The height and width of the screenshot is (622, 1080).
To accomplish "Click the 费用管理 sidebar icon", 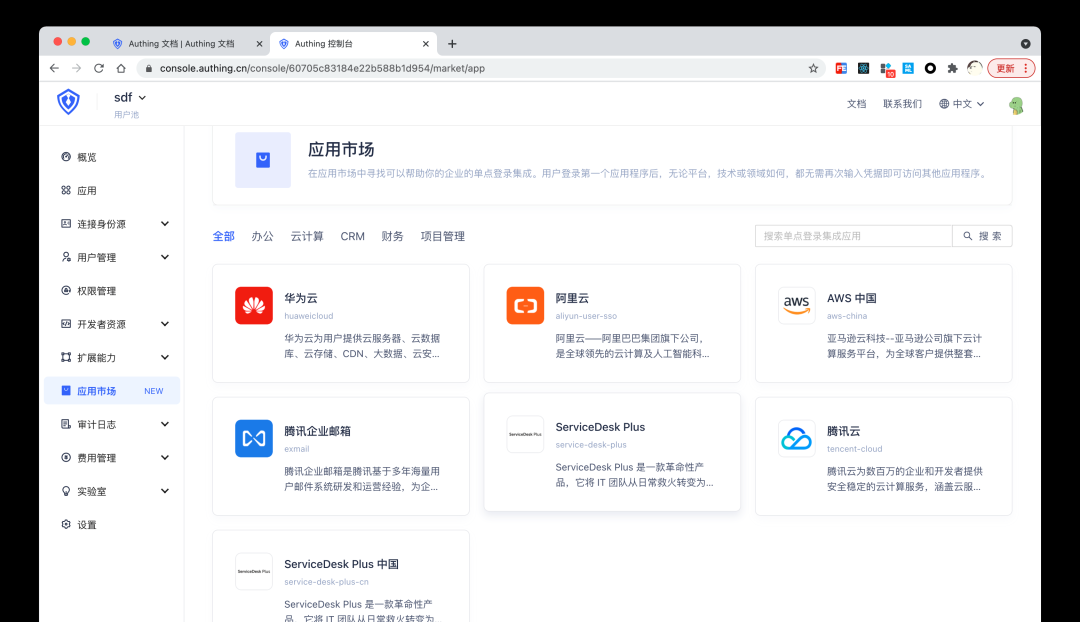I will (66, 457).
